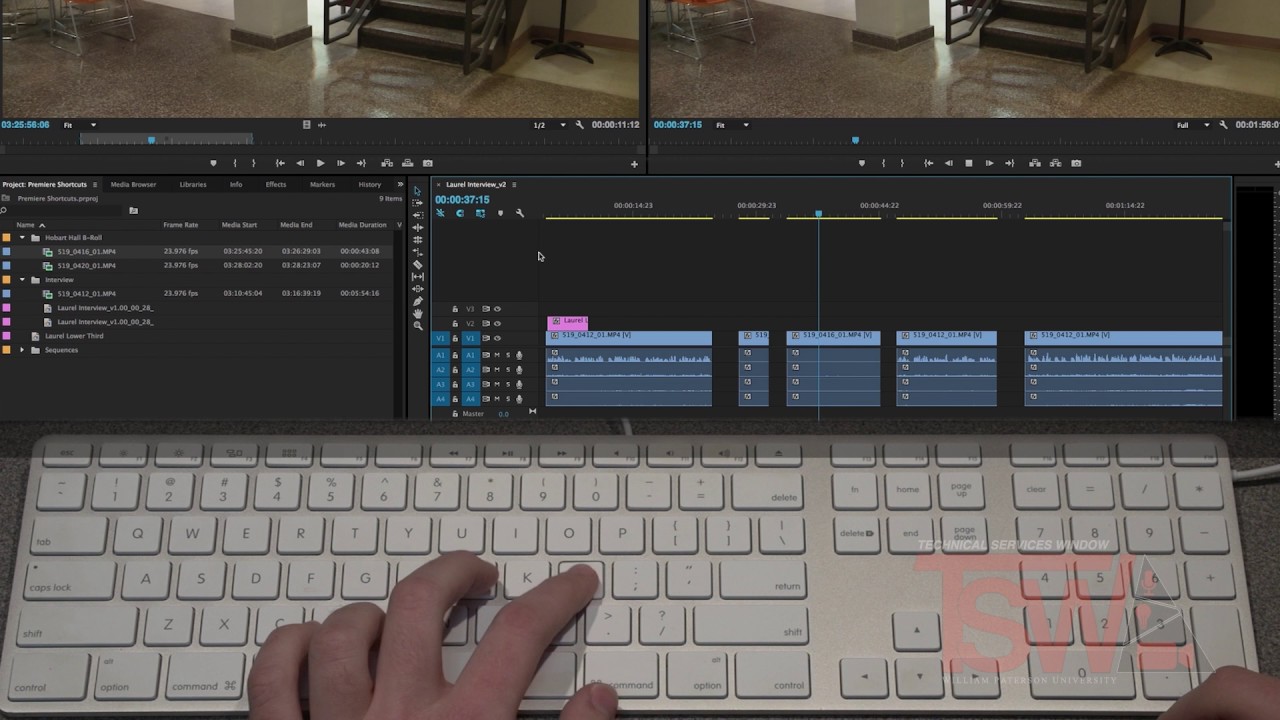Switch to Markers tab
This screenshot has height=720, width=1280.
[x=322, y=184]
